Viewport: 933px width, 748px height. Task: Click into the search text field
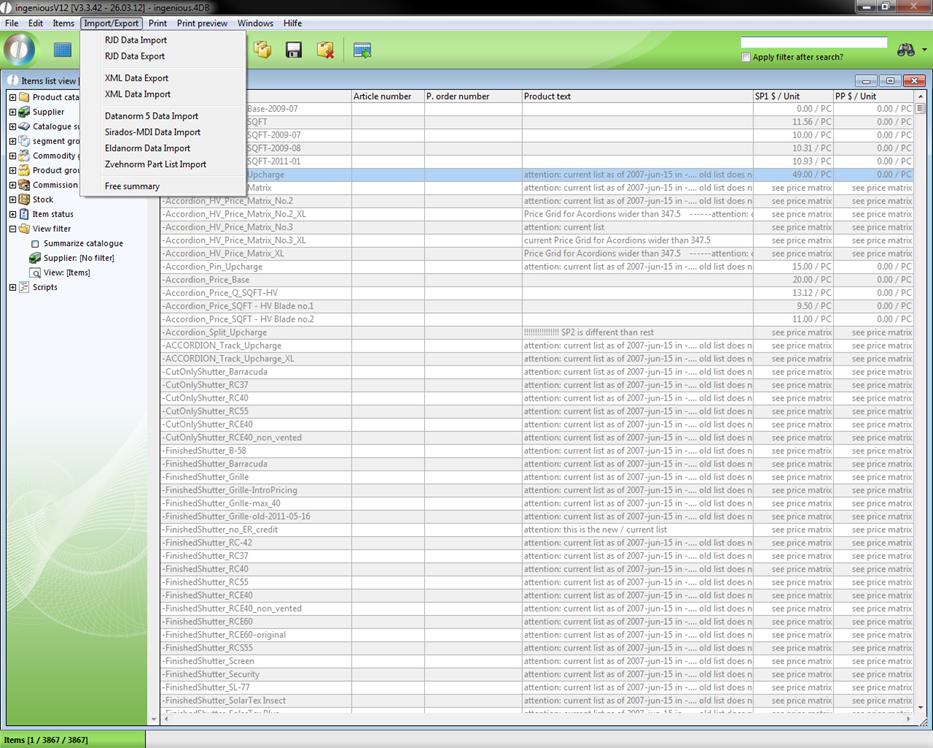coord(813,43)
